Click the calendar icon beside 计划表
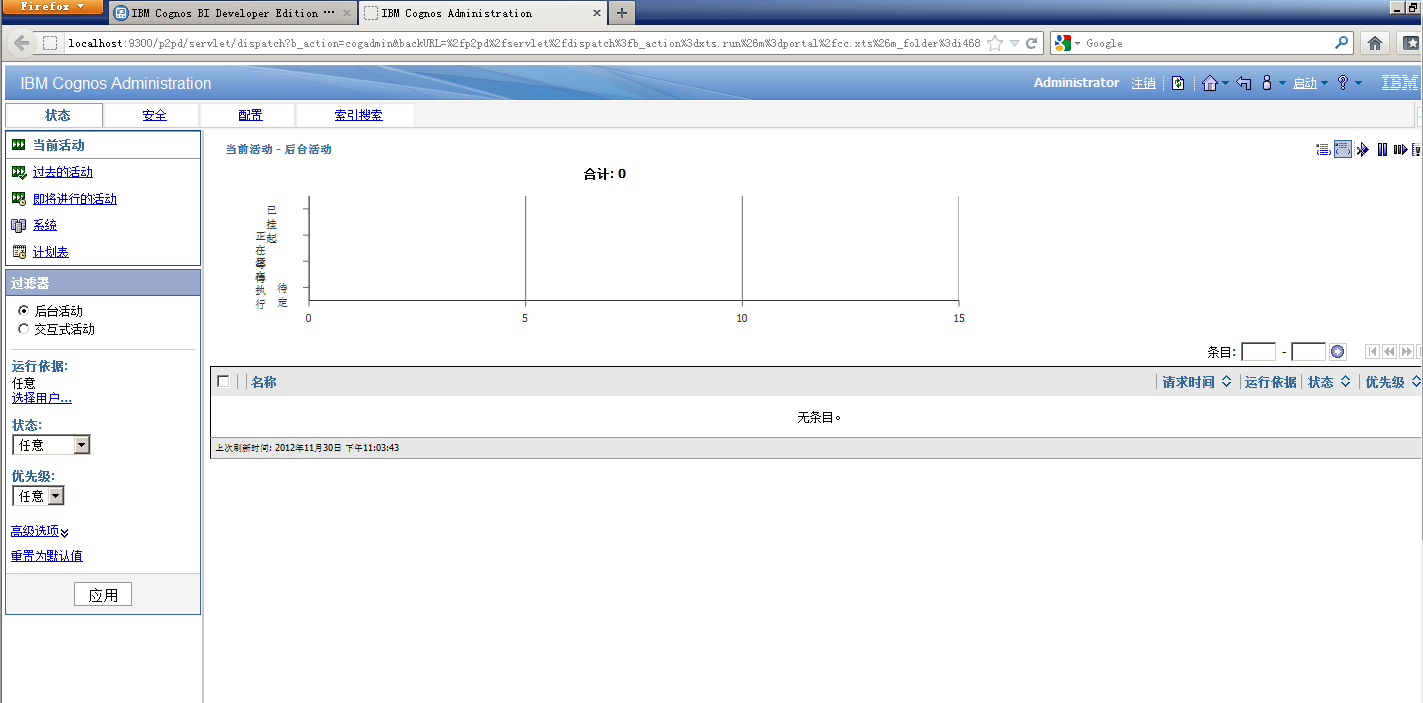 (x=18, y=252)
